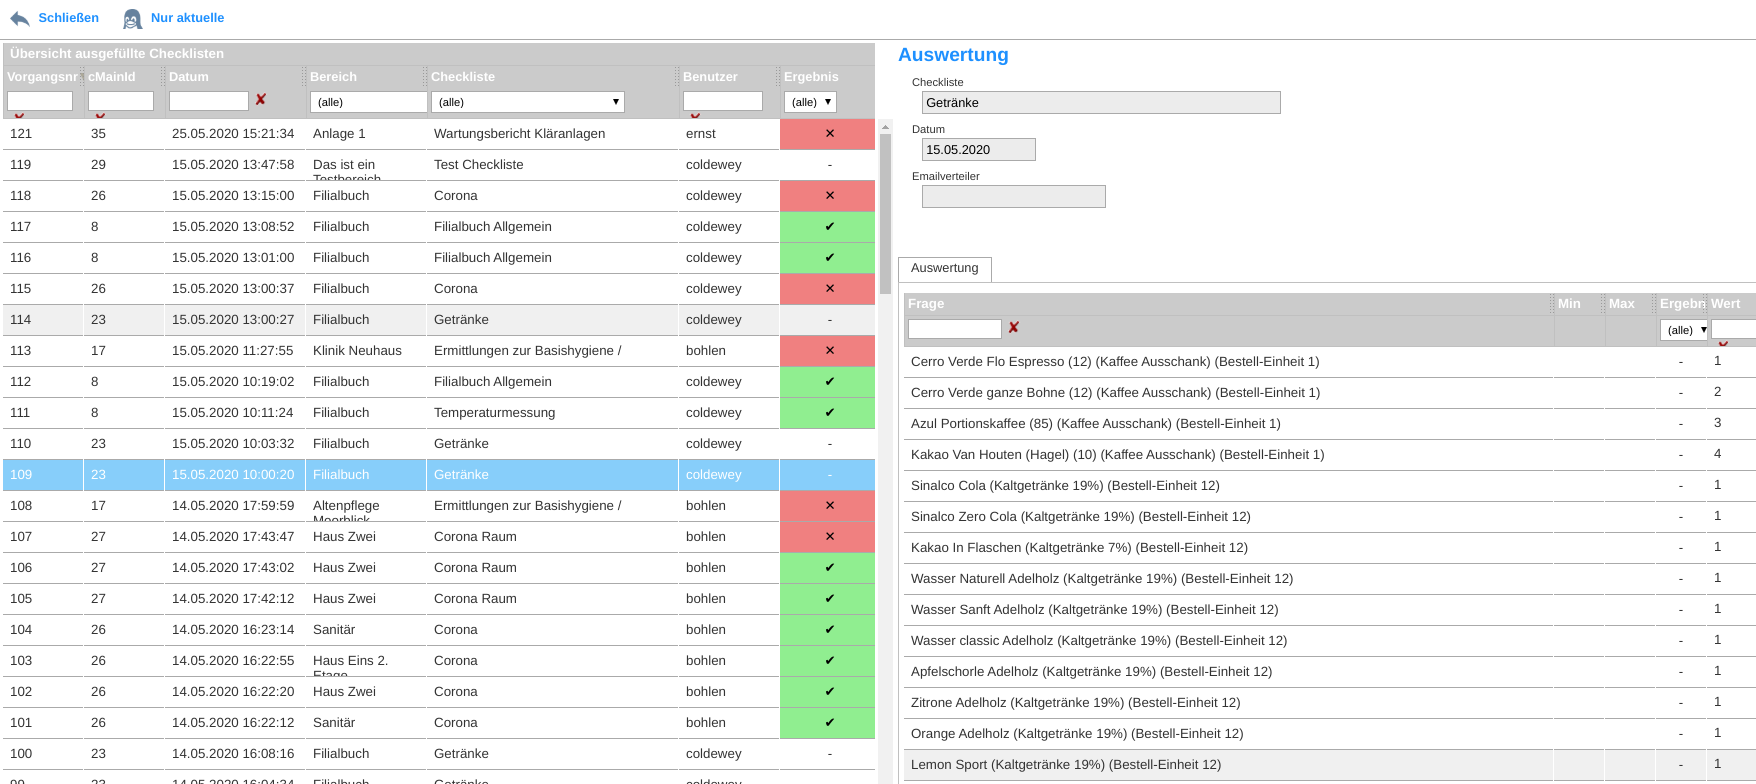The height and width of the screenshot is (784, 1756).
Task: Open the Ergebnis filter dropdown in overview
Action: 811,102
